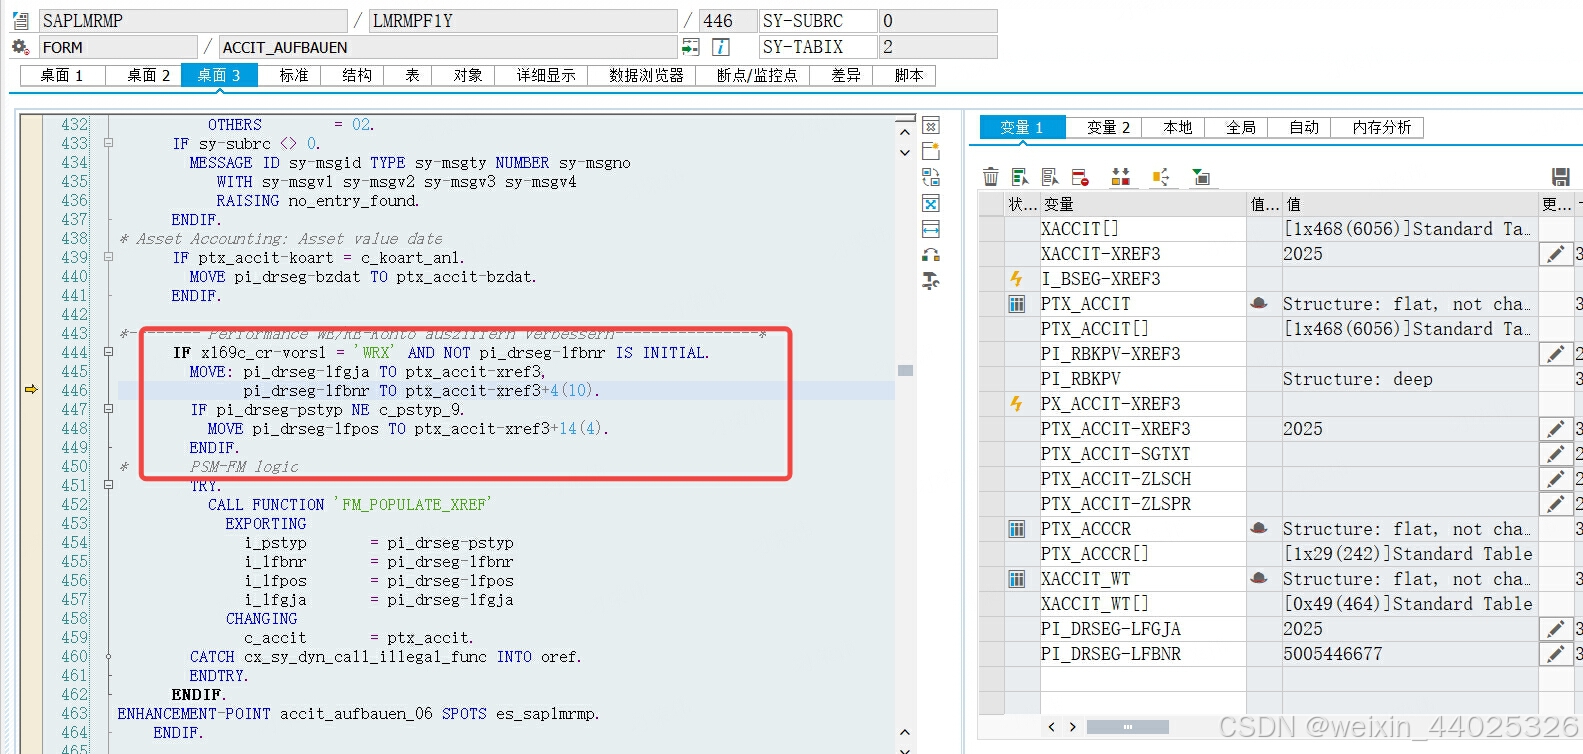Click the SAPLMRMP program field
This screenshot has width=1583, height=754.
point(193,21)
